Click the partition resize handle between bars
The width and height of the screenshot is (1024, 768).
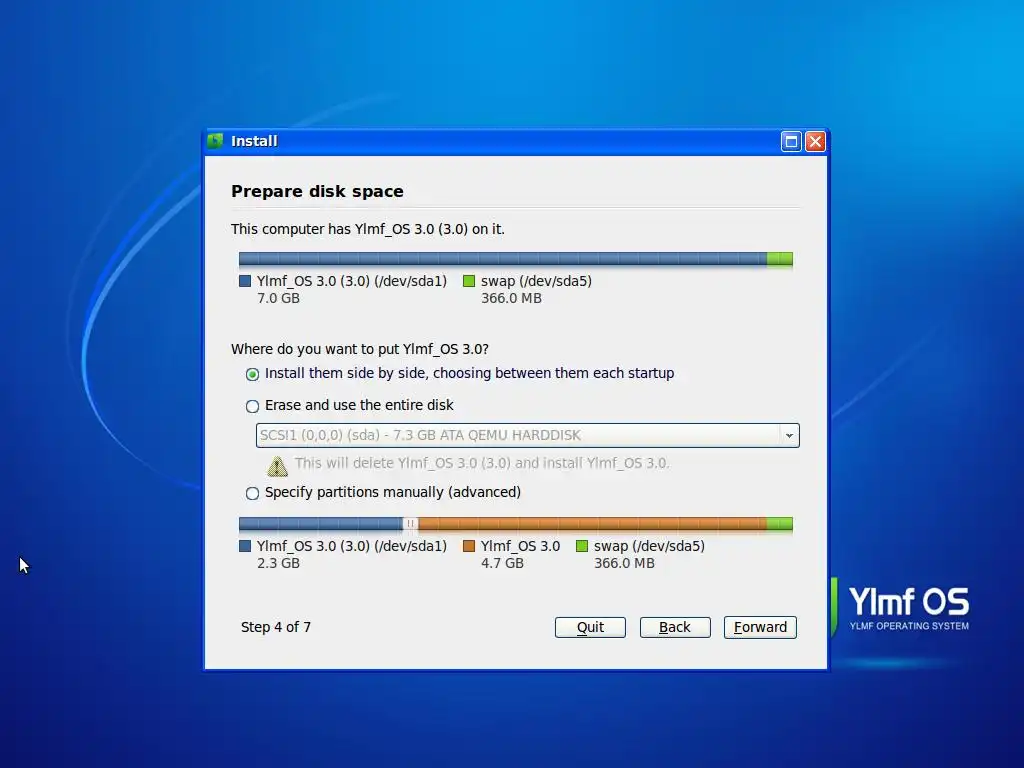(x=410, y=523)
